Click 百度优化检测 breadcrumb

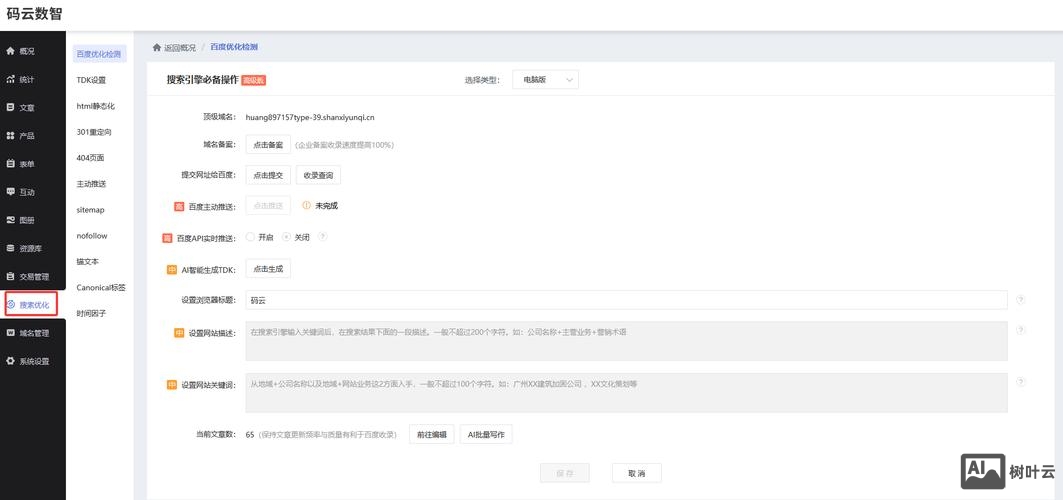tap(234, 47)
